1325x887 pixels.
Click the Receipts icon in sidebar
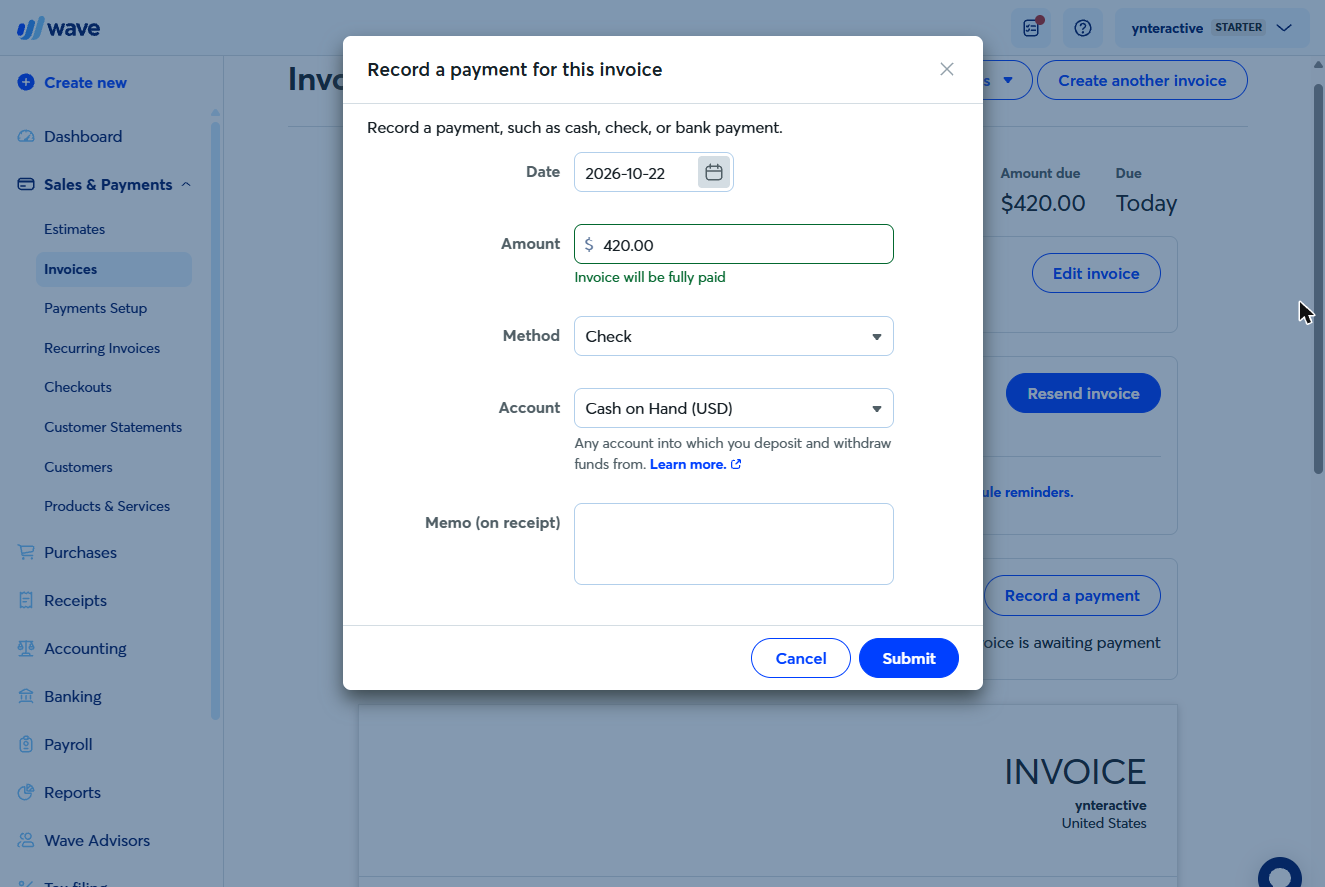coord(26,601)
